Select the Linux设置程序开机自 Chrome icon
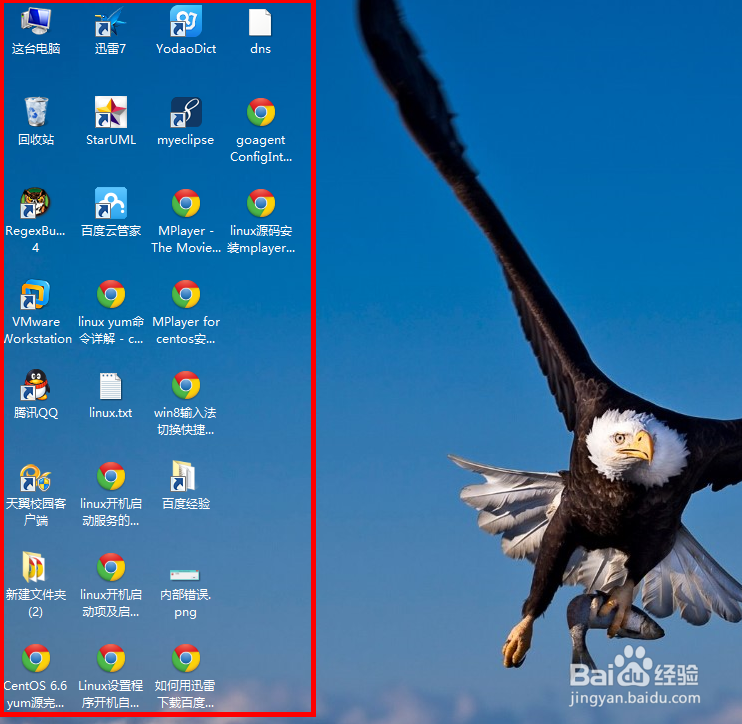This screenshot has width=742, height=724. pyautogui.click(x=111, y=658)
